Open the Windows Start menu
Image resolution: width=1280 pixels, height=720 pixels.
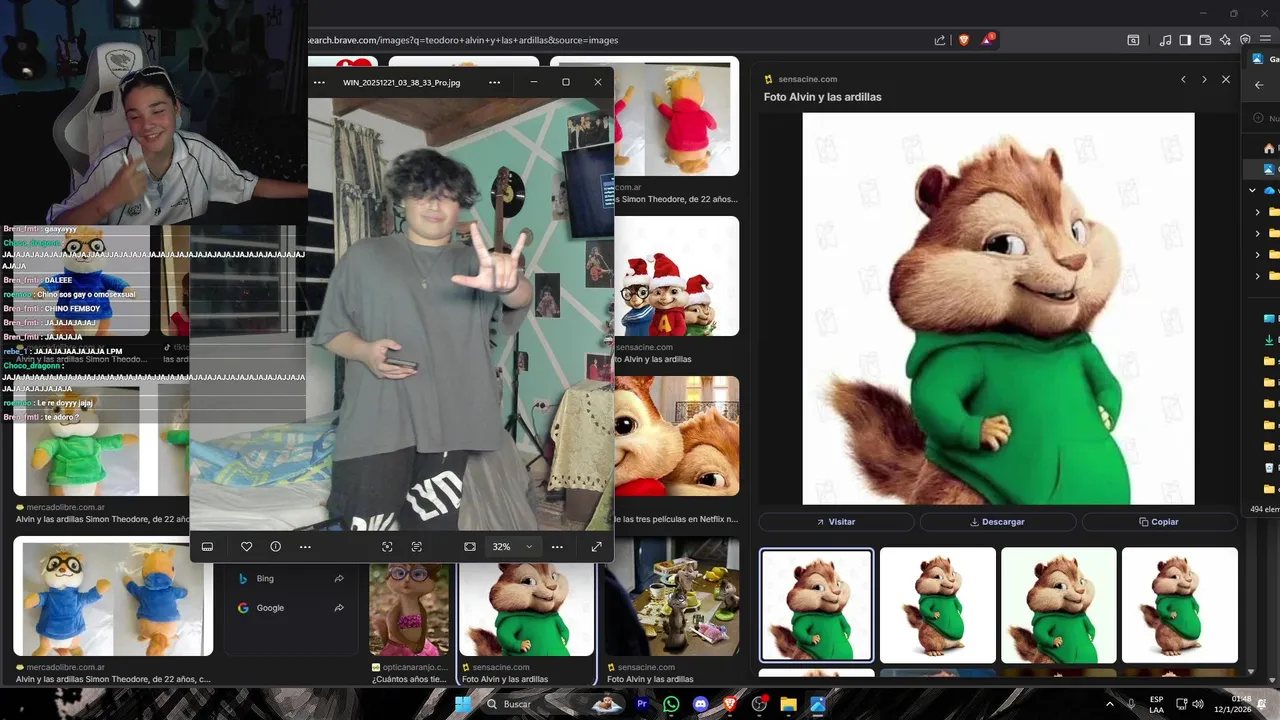[x=463, y=704]
